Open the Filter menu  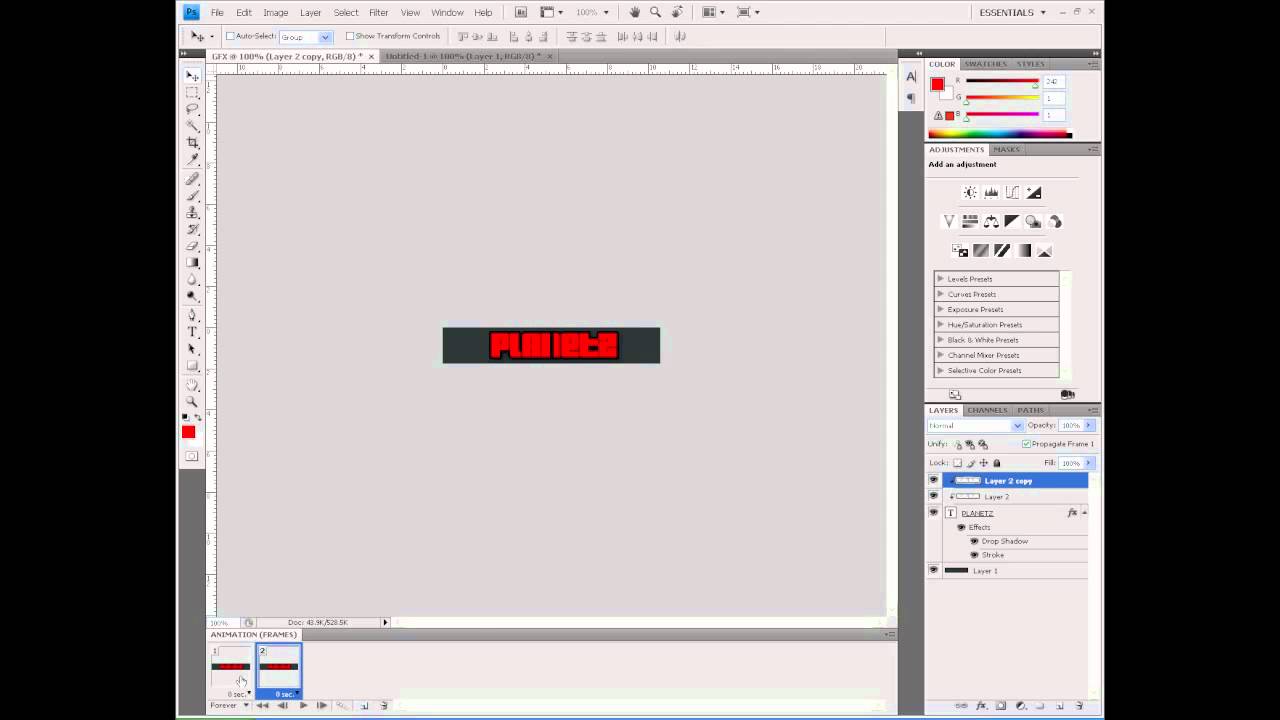tap(378, 12)
